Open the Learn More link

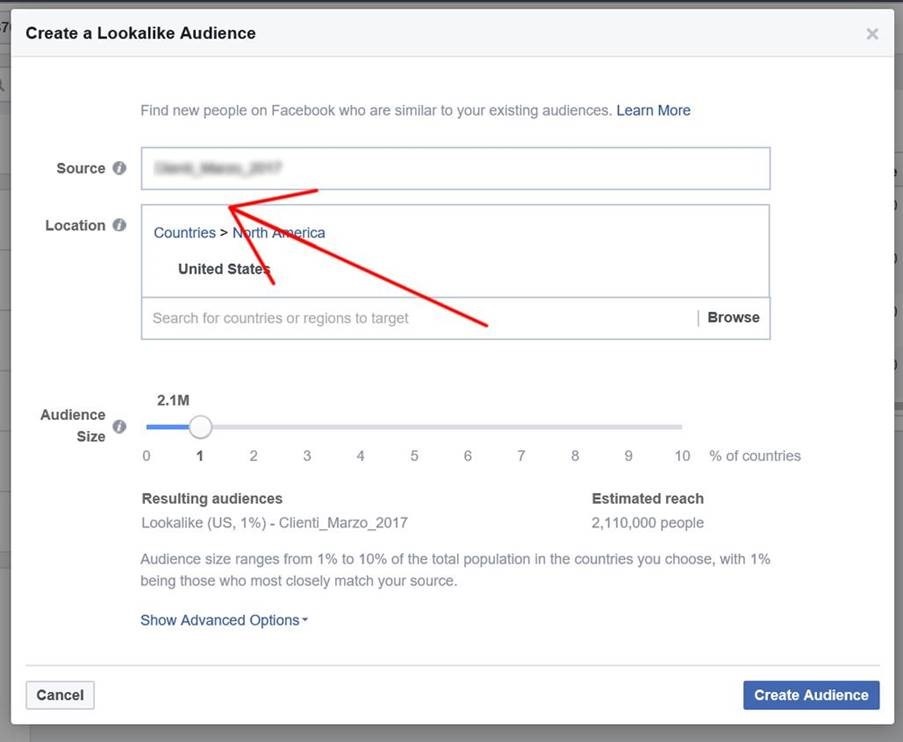click(x=653, y=110)
